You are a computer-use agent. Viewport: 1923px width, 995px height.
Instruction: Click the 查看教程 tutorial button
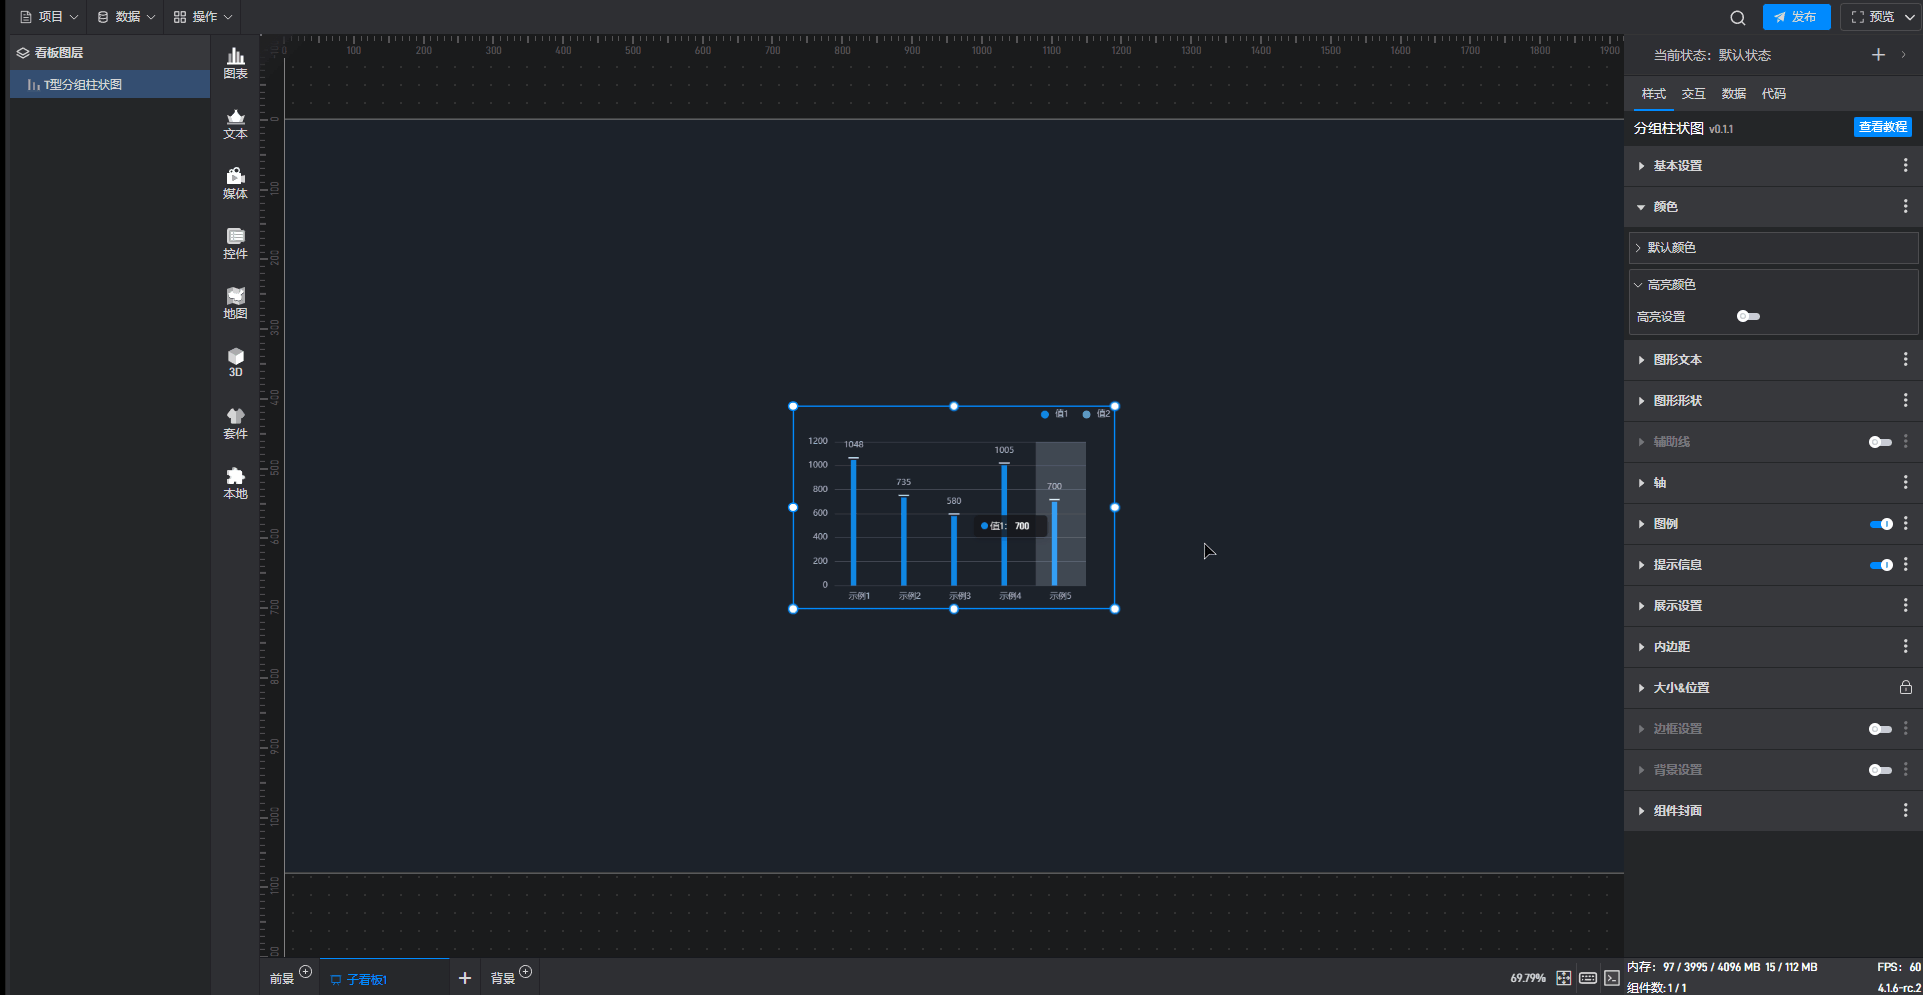(x=1882, y=127)
